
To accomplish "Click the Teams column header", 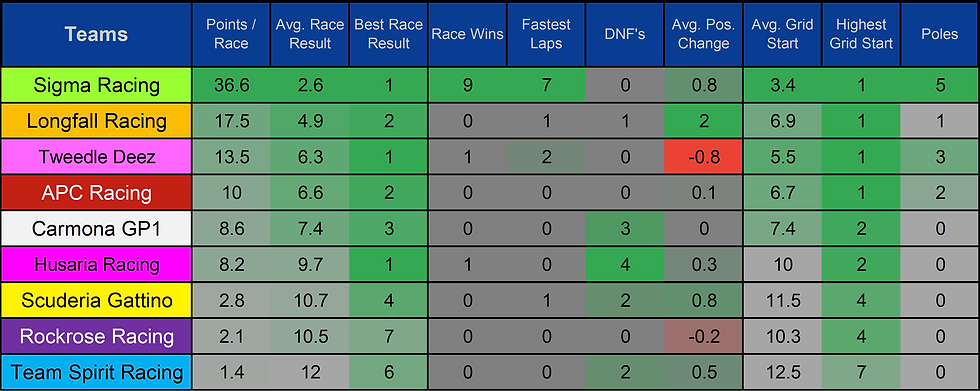I will click(x=96, y=34).
